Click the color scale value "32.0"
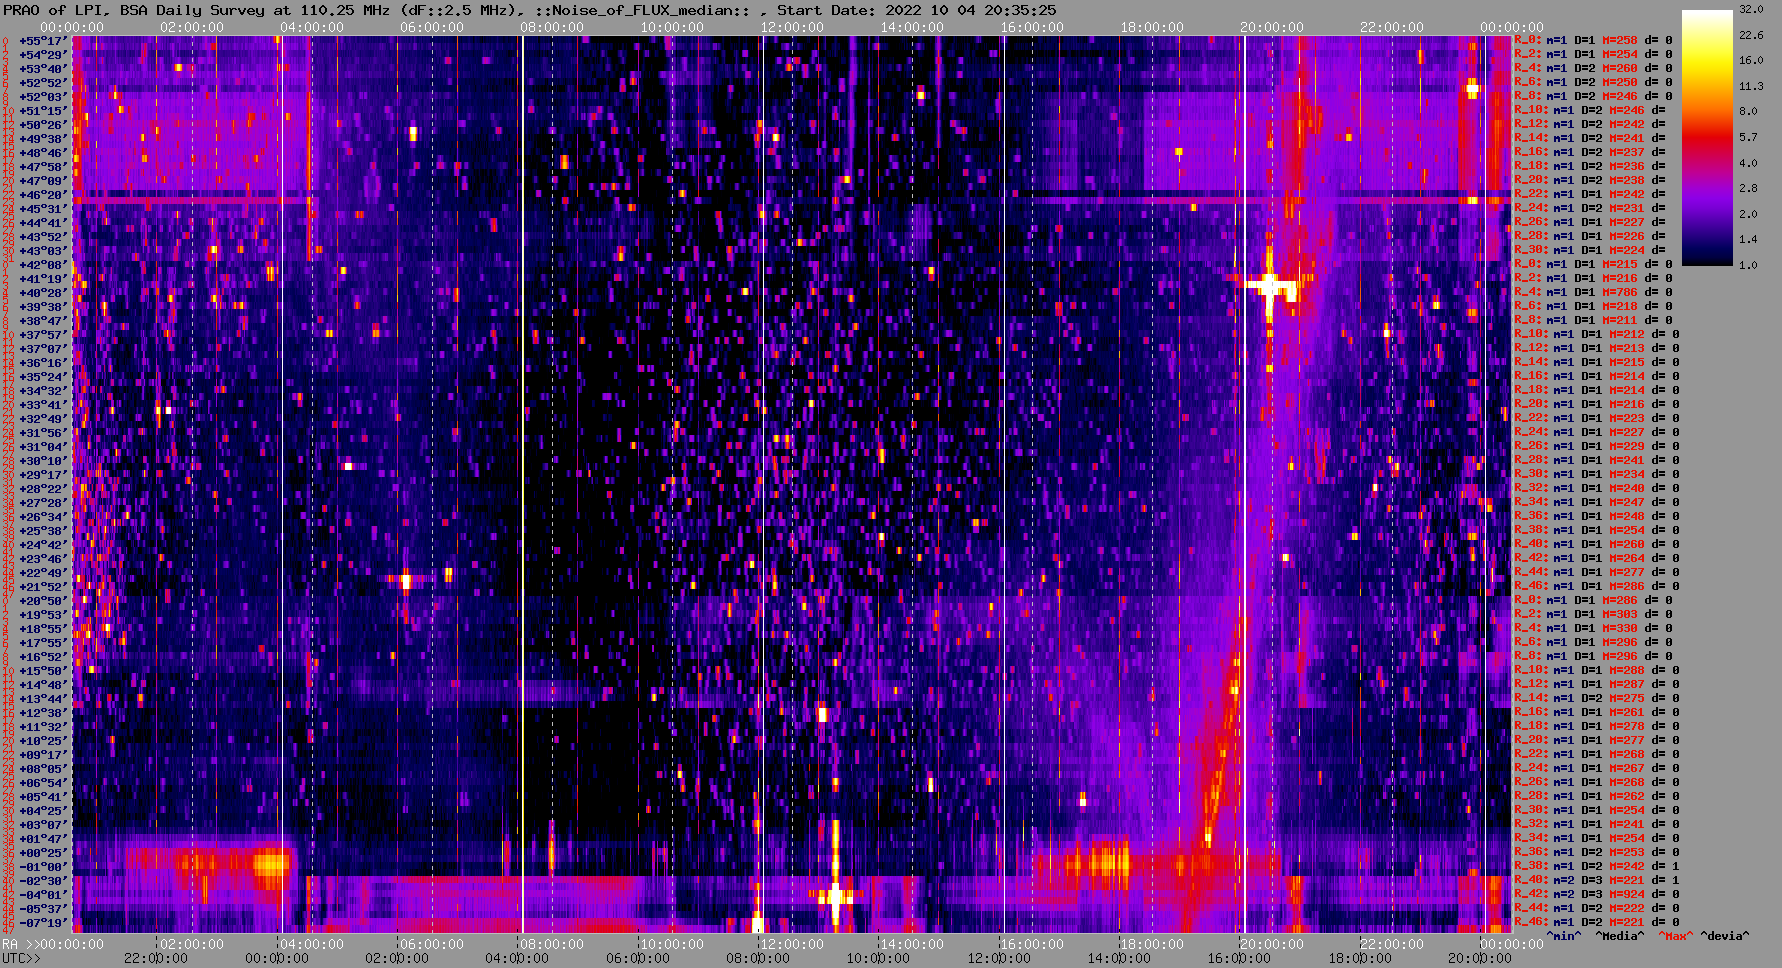1782x968 pixels. click(1751, 9)
